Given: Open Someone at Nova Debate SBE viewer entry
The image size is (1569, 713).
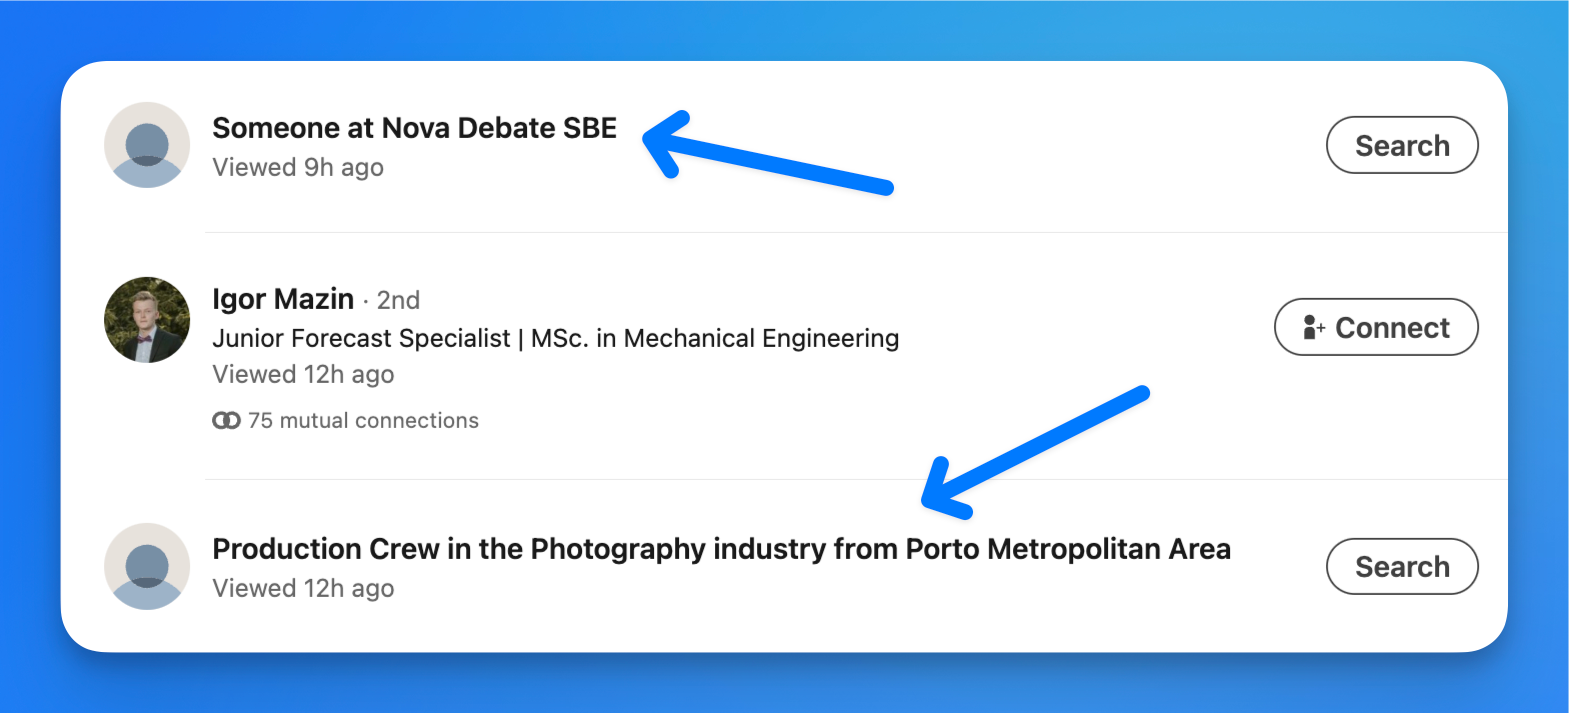Looking at the screenshot, I should pyautogui.click(x=414, y=128).
